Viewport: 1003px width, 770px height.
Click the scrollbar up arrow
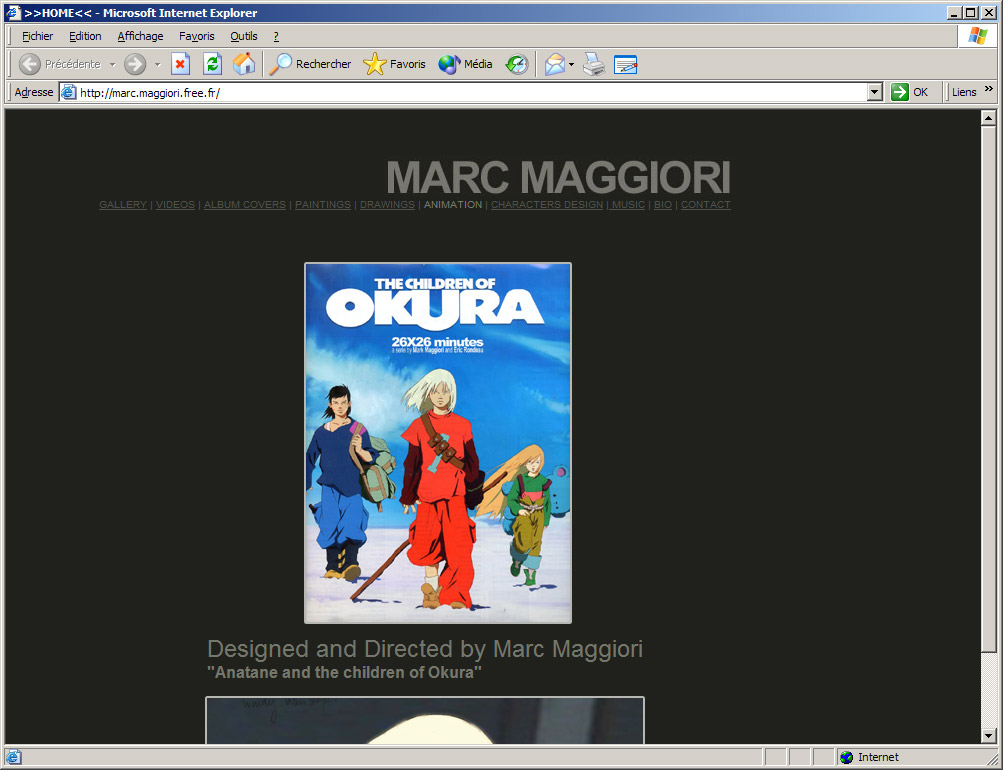988,118
